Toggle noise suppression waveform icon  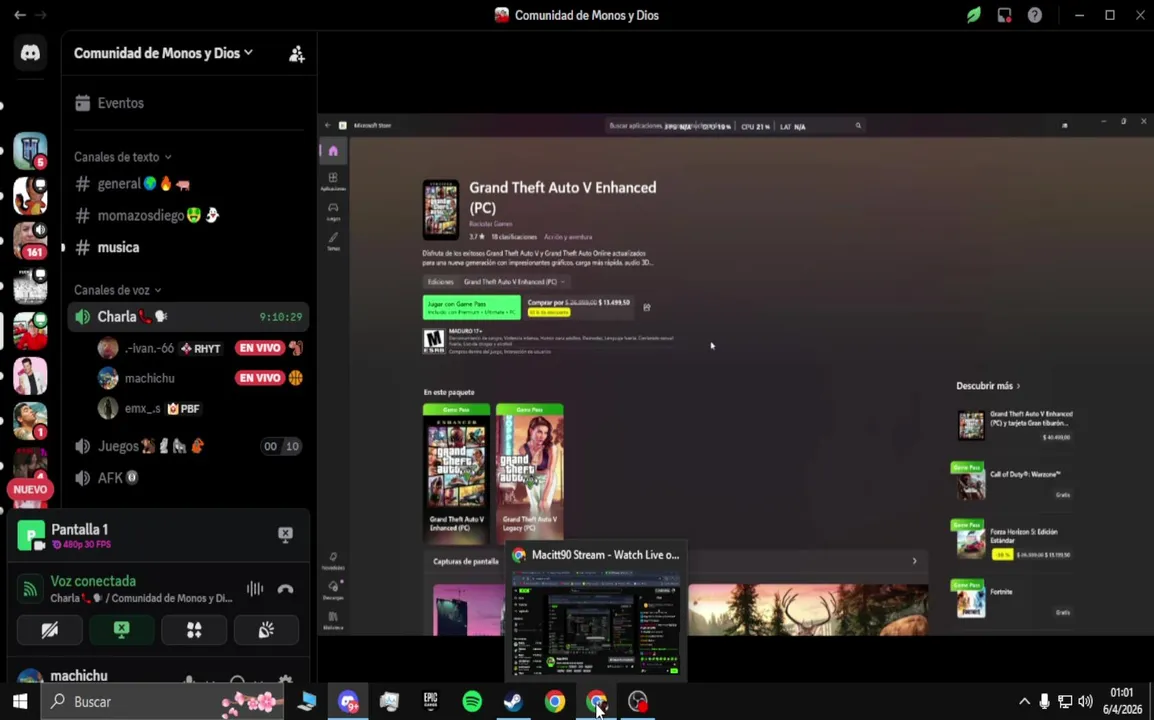[x=255, y=589]
